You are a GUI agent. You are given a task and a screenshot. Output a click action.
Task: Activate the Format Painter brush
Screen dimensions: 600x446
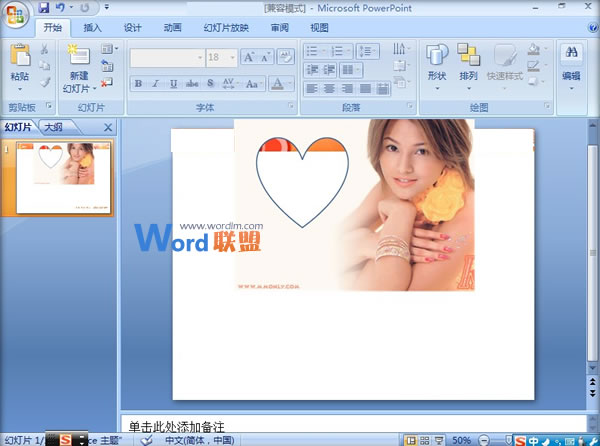click(45, 82)
